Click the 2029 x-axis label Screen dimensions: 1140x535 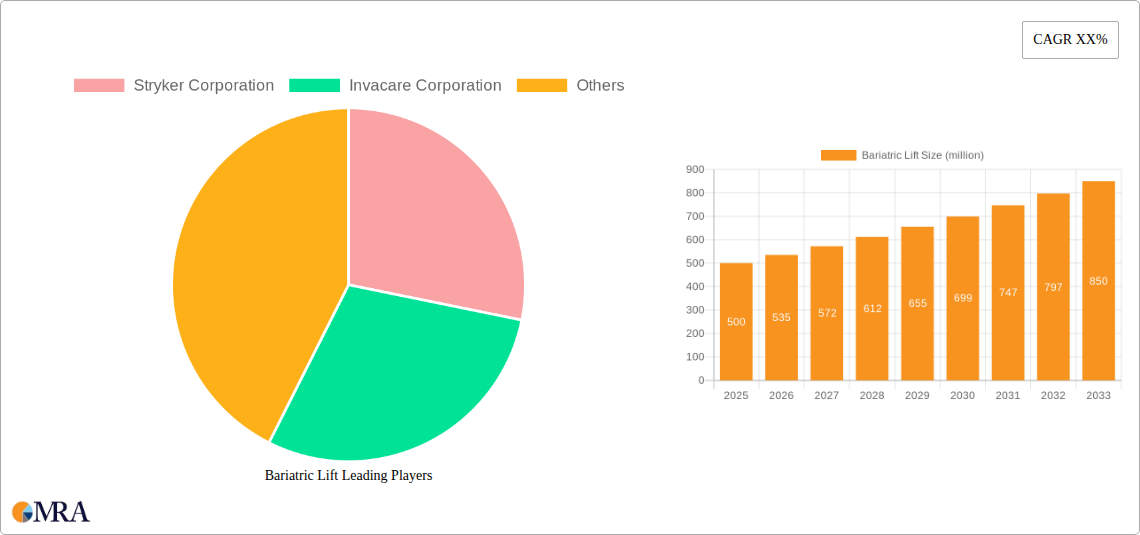point(918,395)
